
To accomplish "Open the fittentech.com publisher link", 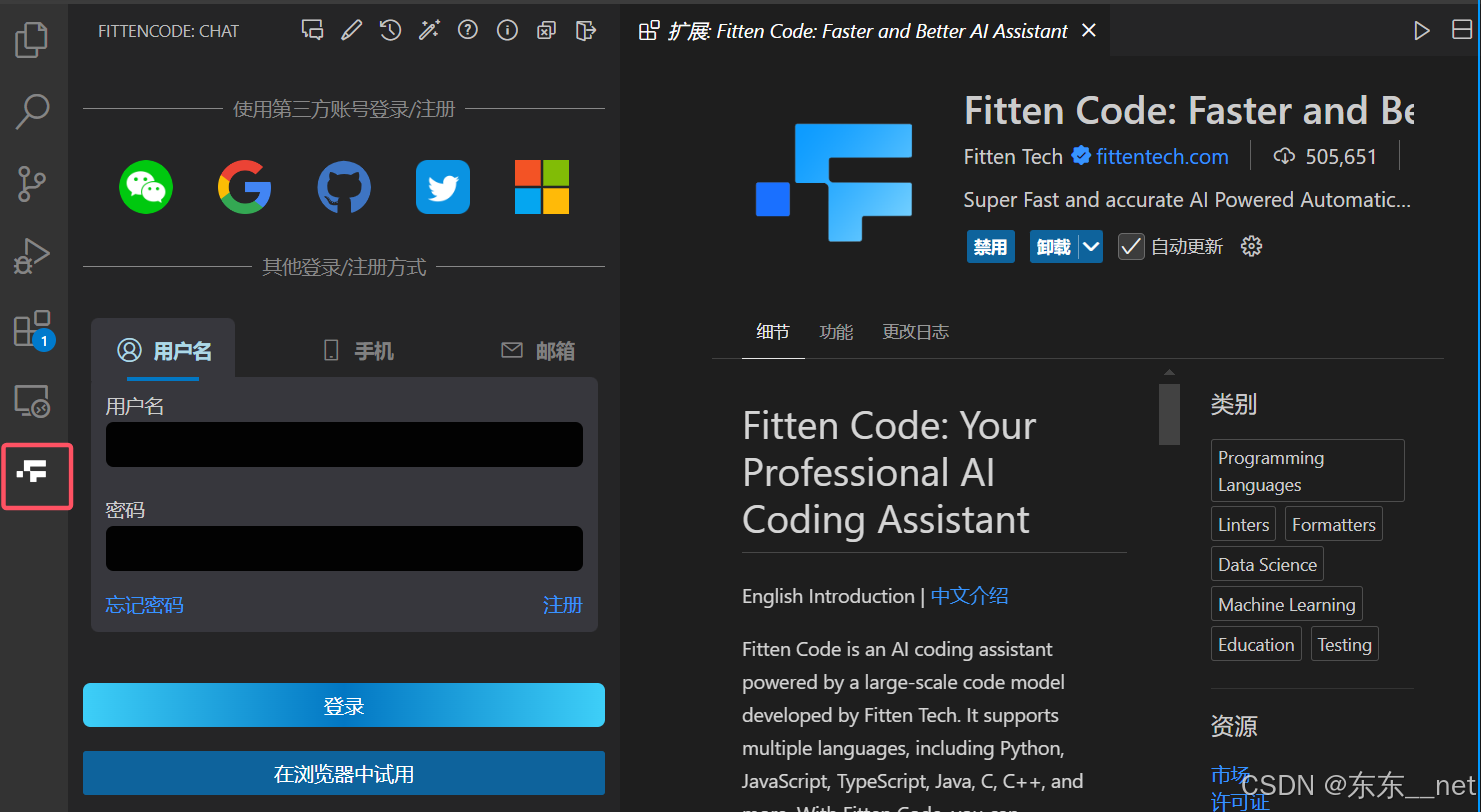I will point(1162,156).
